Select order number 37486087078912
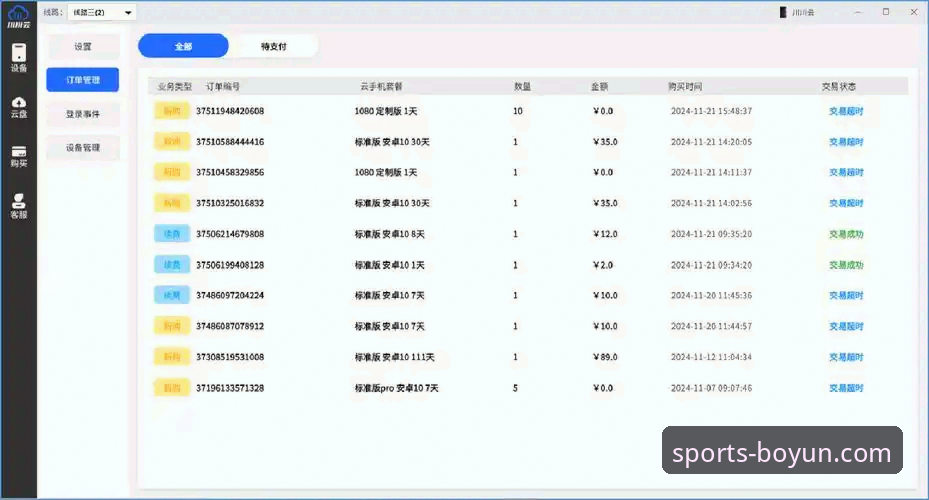This screenshot has height=500, width=929. [230, 326]
